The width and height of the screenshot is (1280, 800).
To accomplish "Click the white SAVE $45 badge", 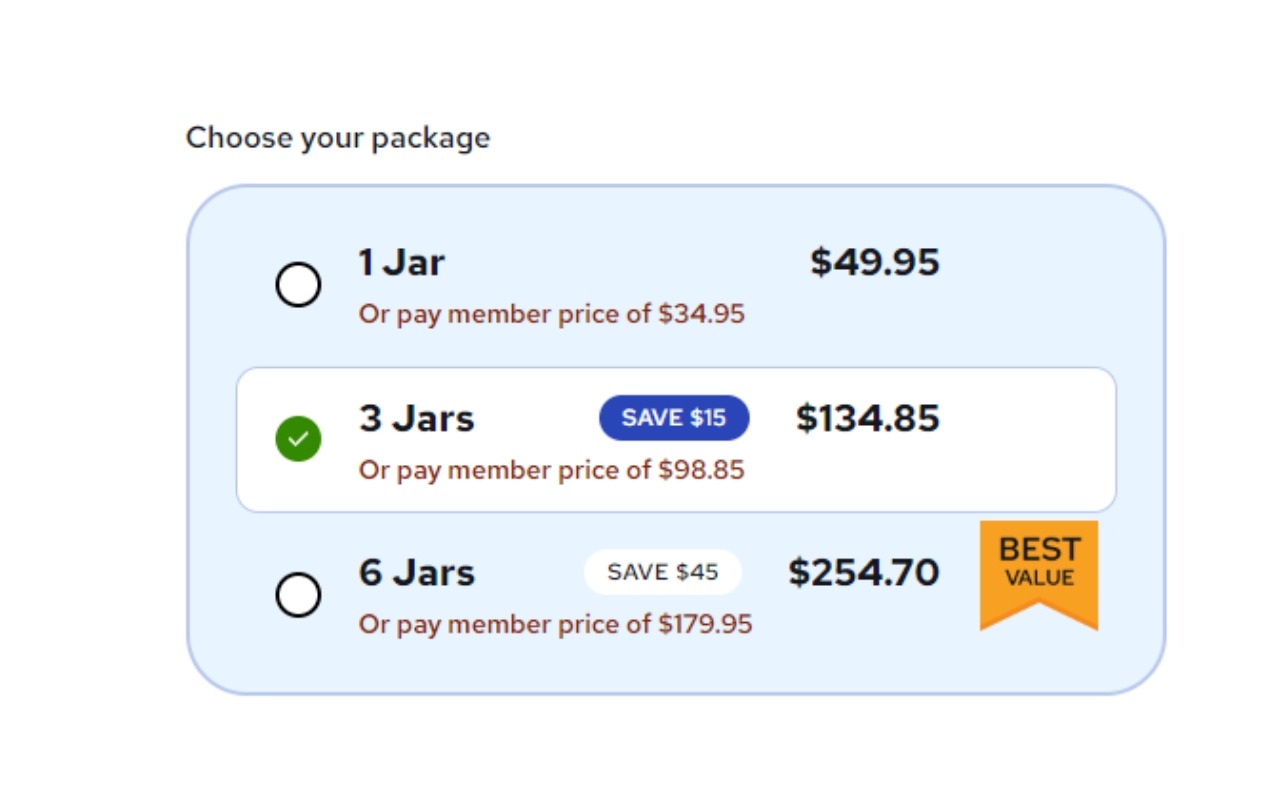I will 662,572.
